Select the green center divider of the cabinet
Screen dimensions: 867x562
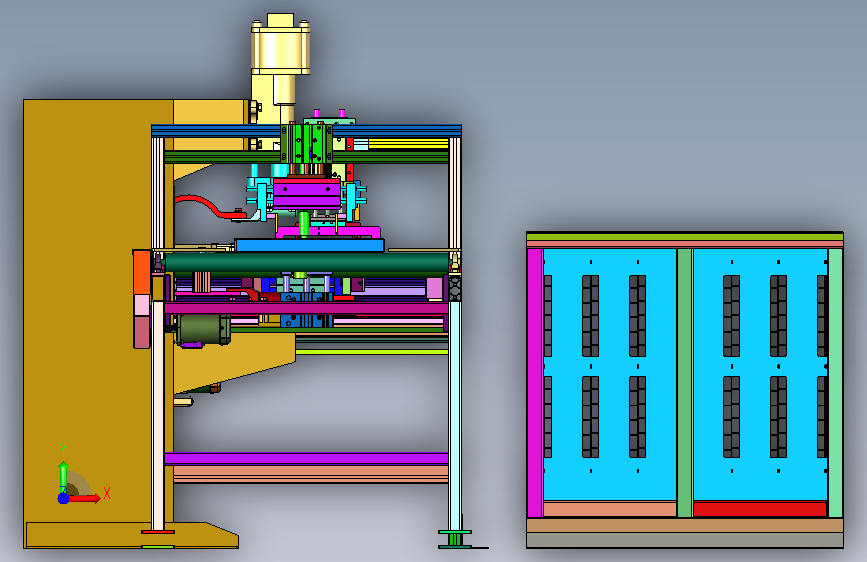click(x=685, y=383)
